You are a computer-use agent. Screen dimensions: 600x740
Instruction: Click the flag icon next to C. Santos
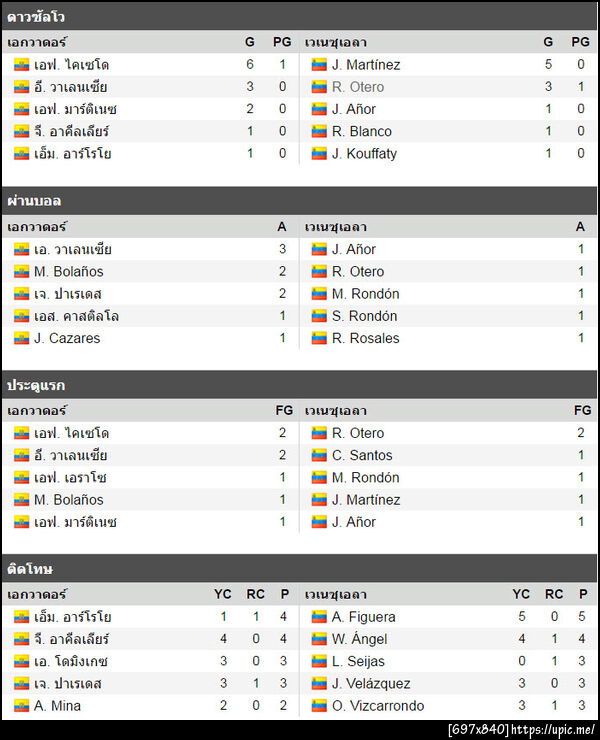coord(320,456)
